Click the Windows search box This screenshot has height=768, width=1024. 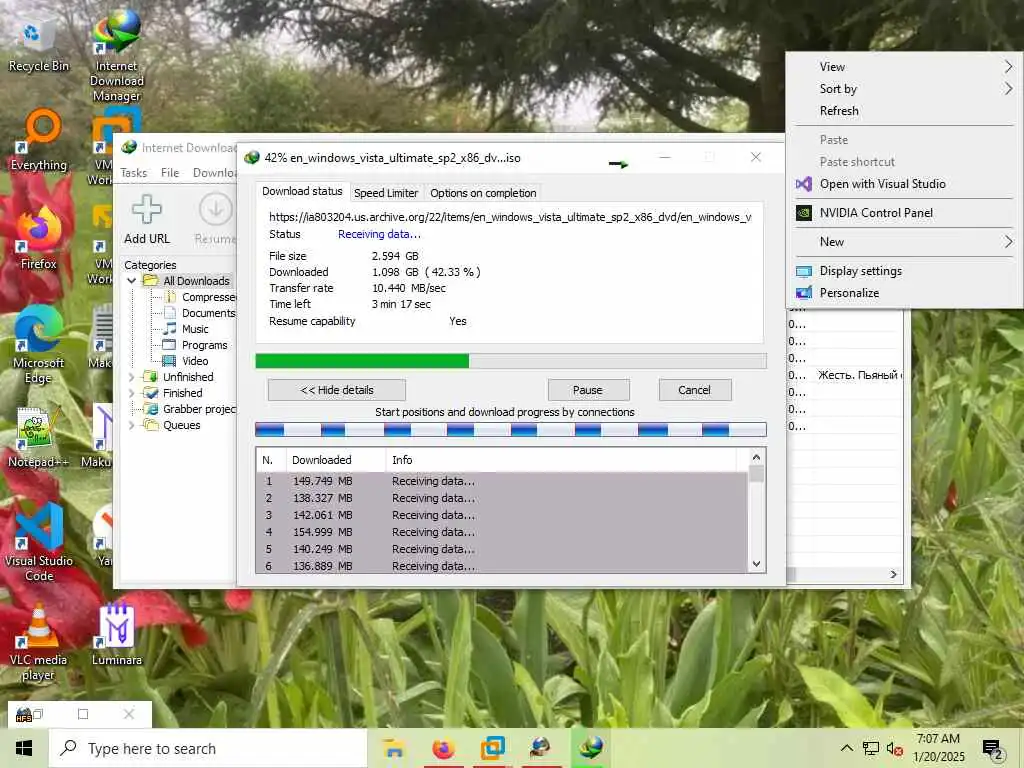click(x=209, y=748)
